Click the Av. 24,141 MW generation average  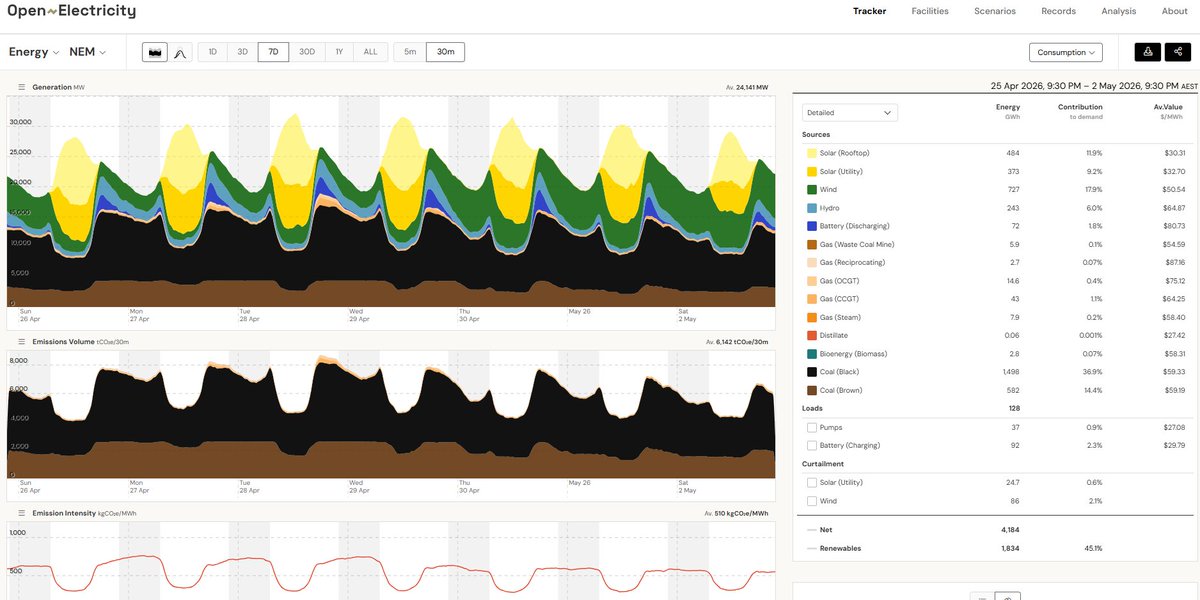pos(747,87)
